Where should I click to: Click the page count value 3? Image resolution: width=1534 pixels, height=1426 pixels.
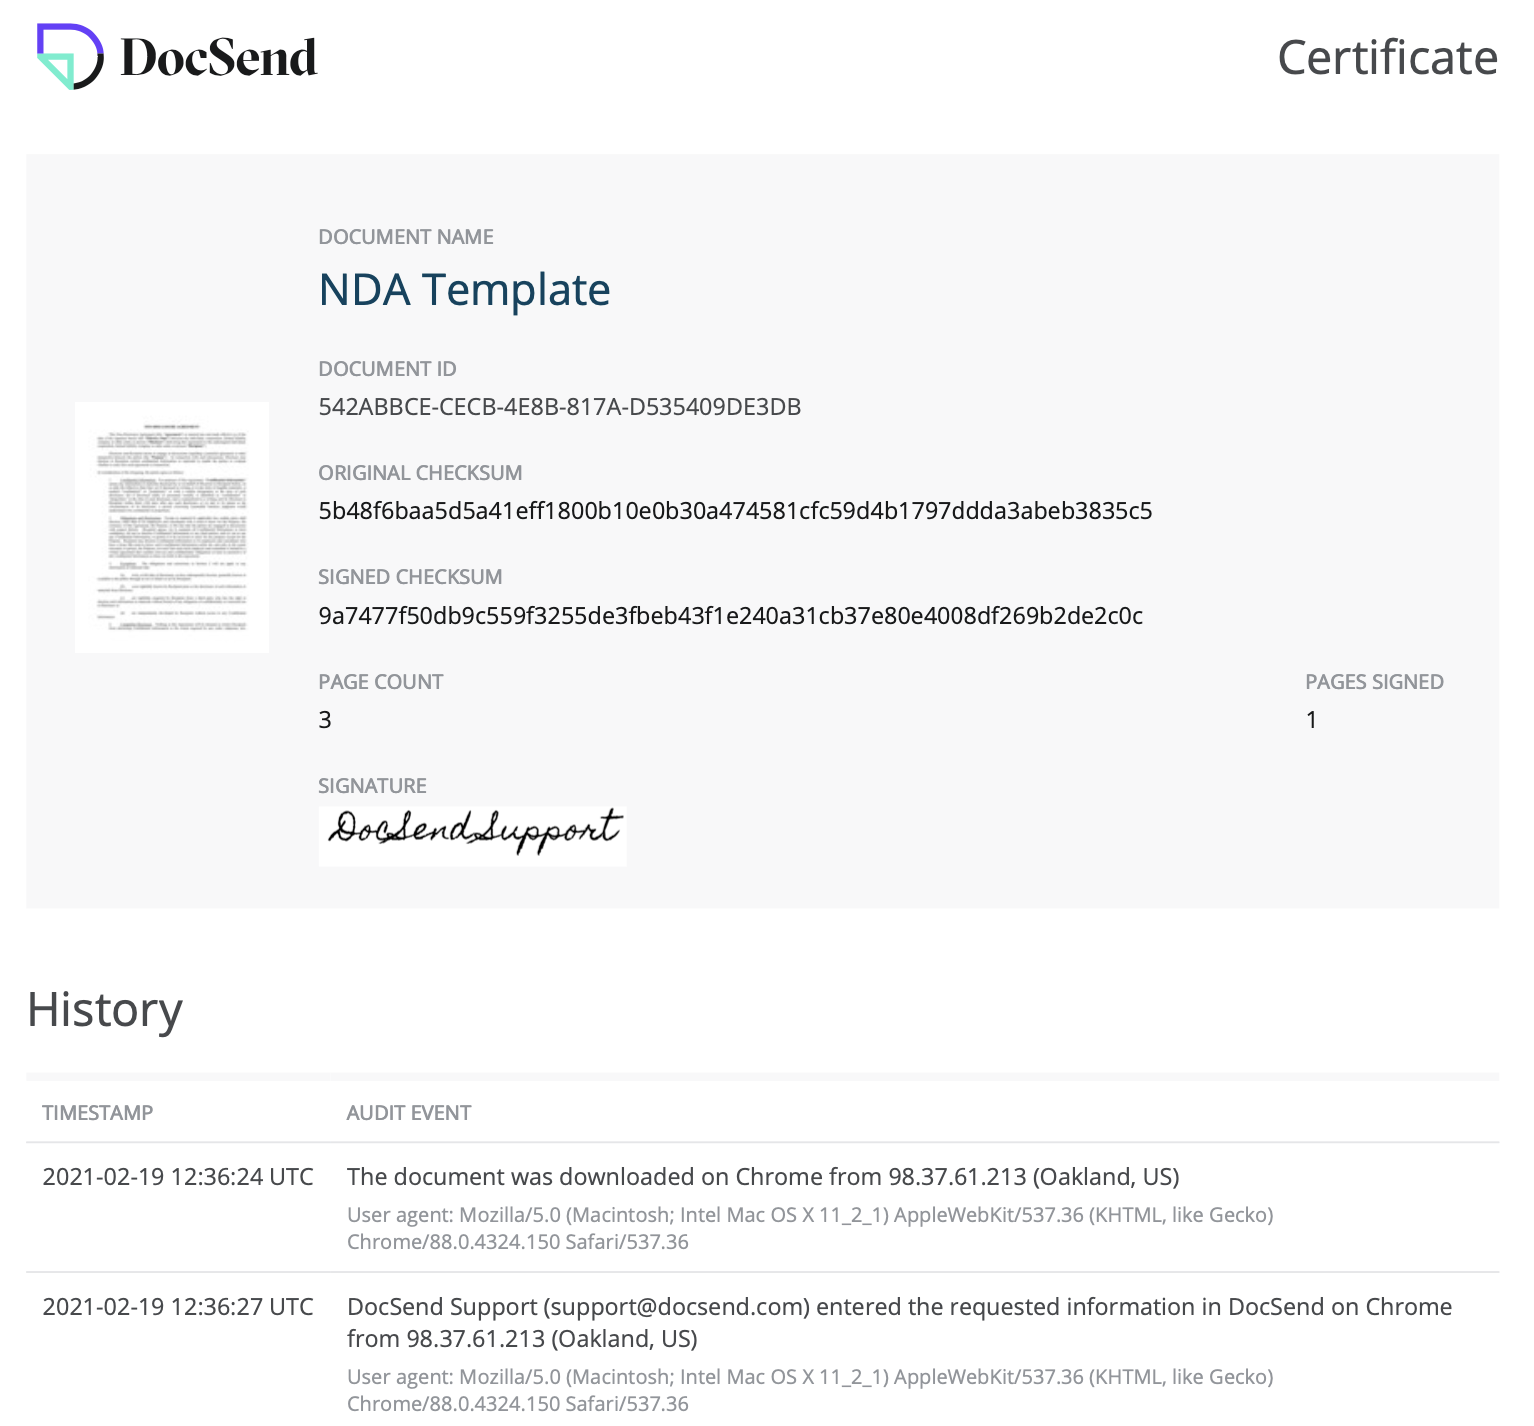click(325, 720)
